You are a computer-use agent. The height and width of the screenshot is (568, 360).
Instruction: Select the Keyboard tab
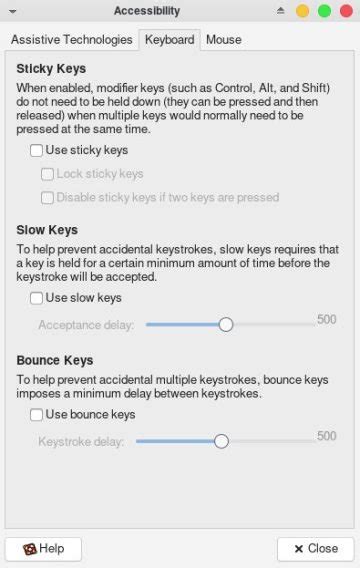pos(169,39)
